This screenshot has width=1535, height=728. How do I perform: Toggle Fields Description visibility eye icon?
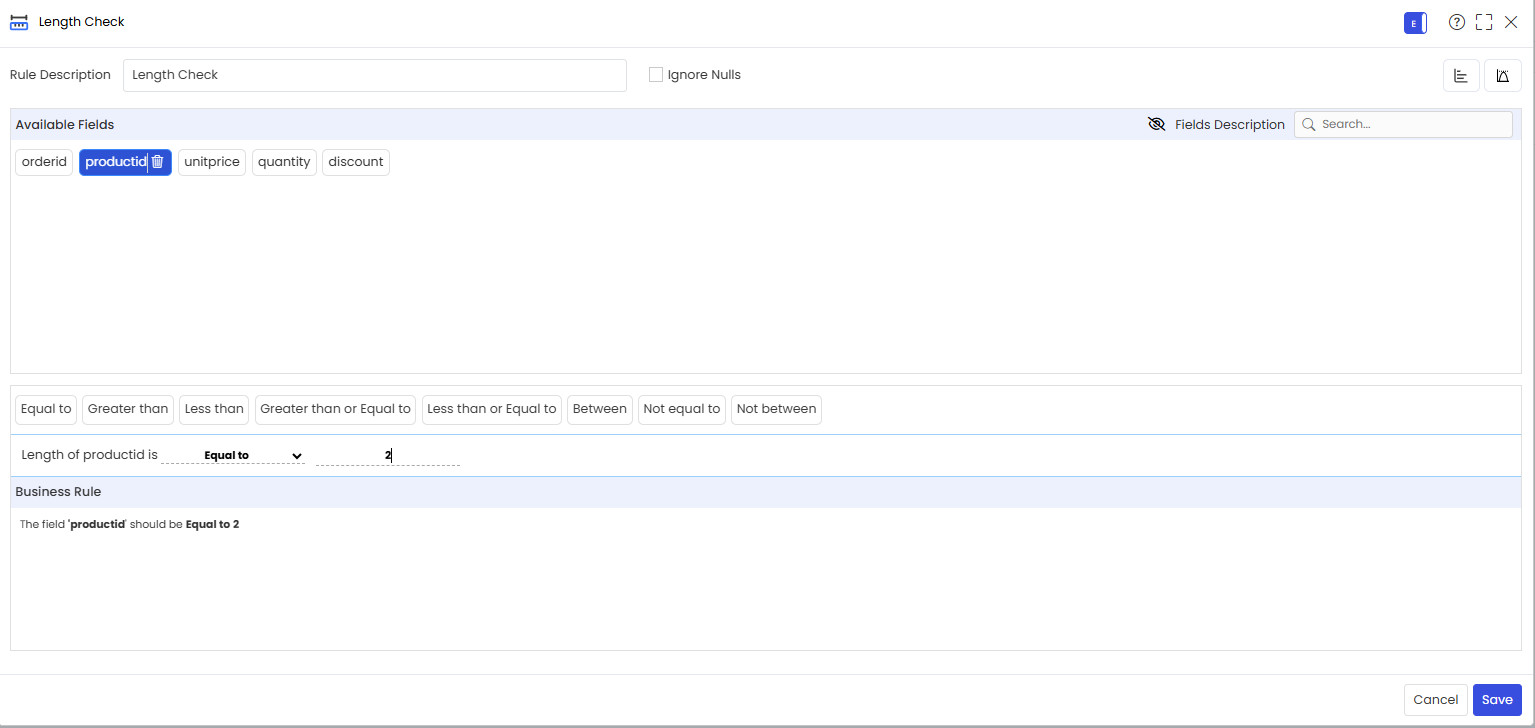(x=1157, y=125)
